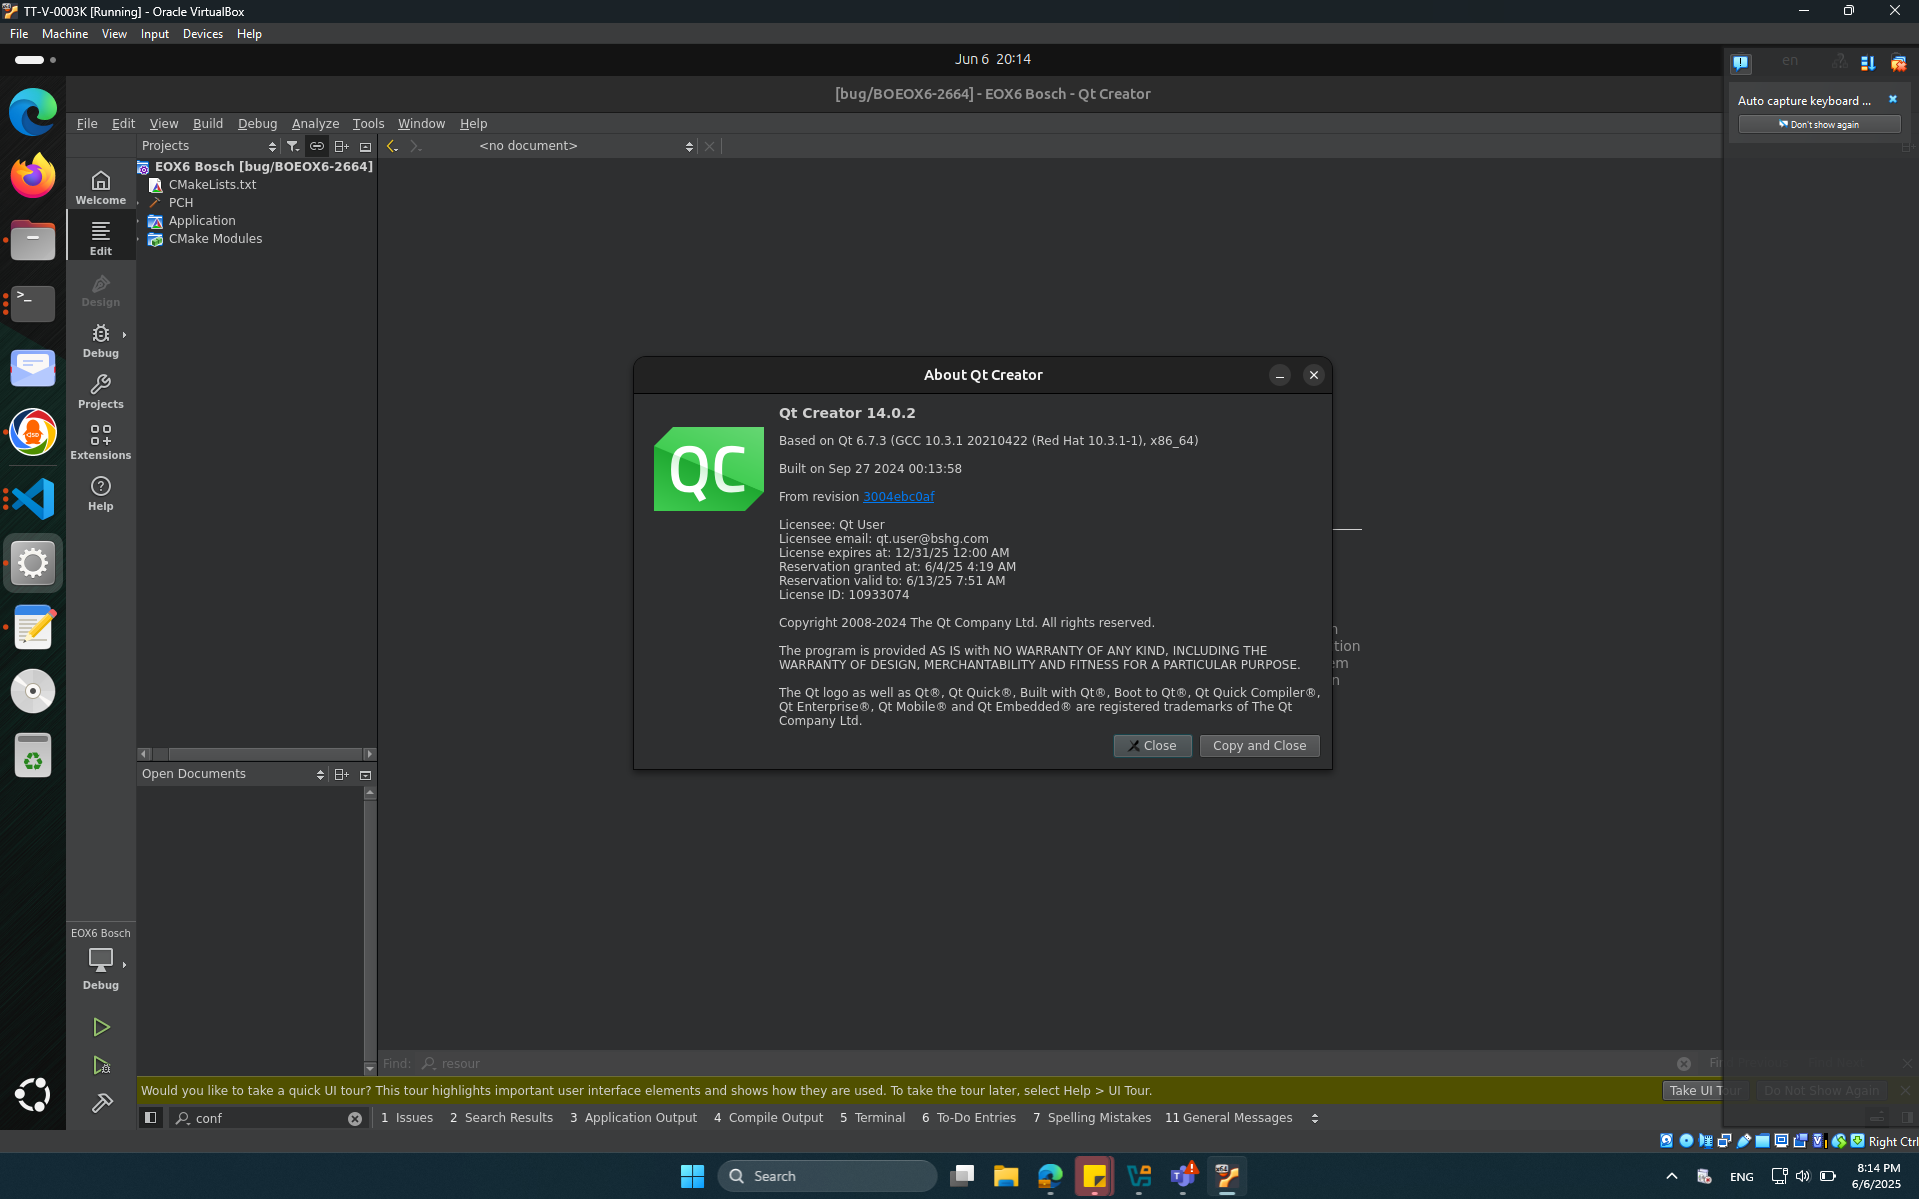The height and width of the screenshot is (1199, 1919).
Task: Open the no document combo box
Action: [586, 146]
